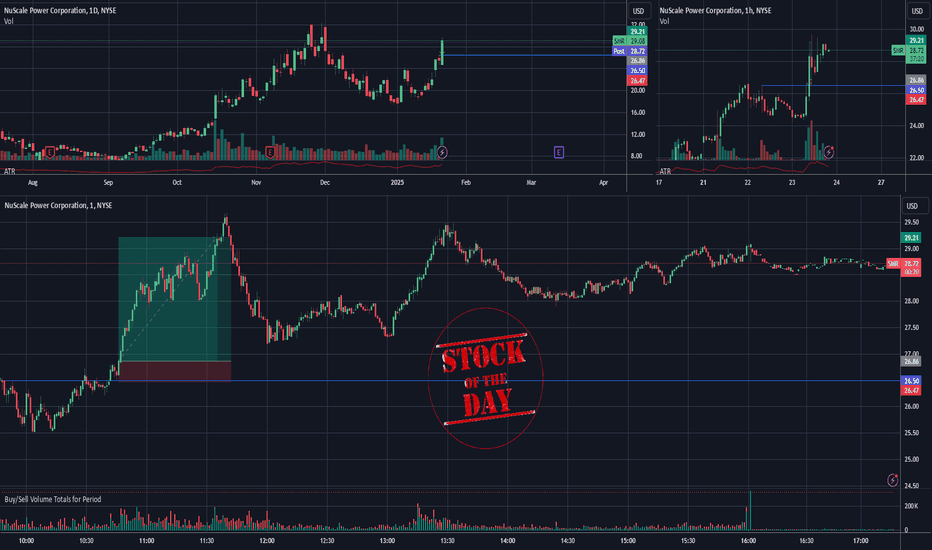932x550 pixels.
Task: Click the 27 date label on 1h time axis
Action: tap(881, 183)
